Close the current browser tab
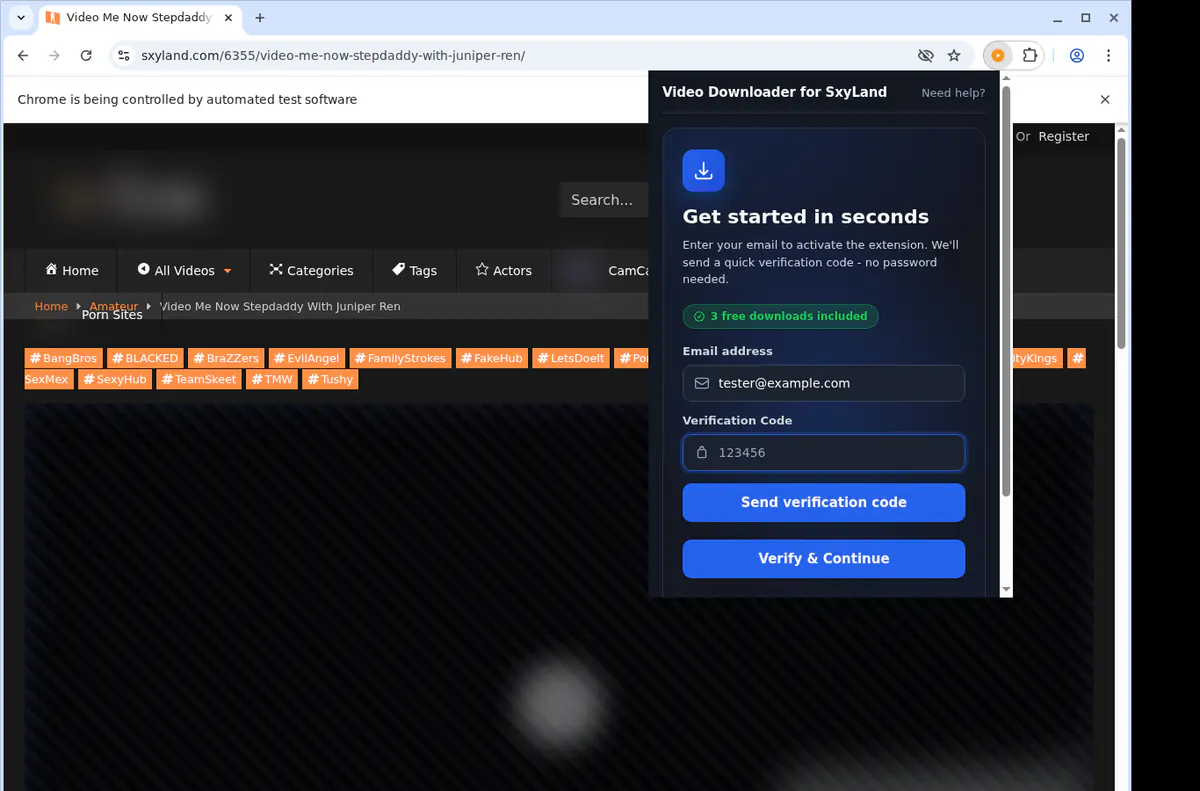The height and width of the screenshot is (791, 1200). point(229,18)
